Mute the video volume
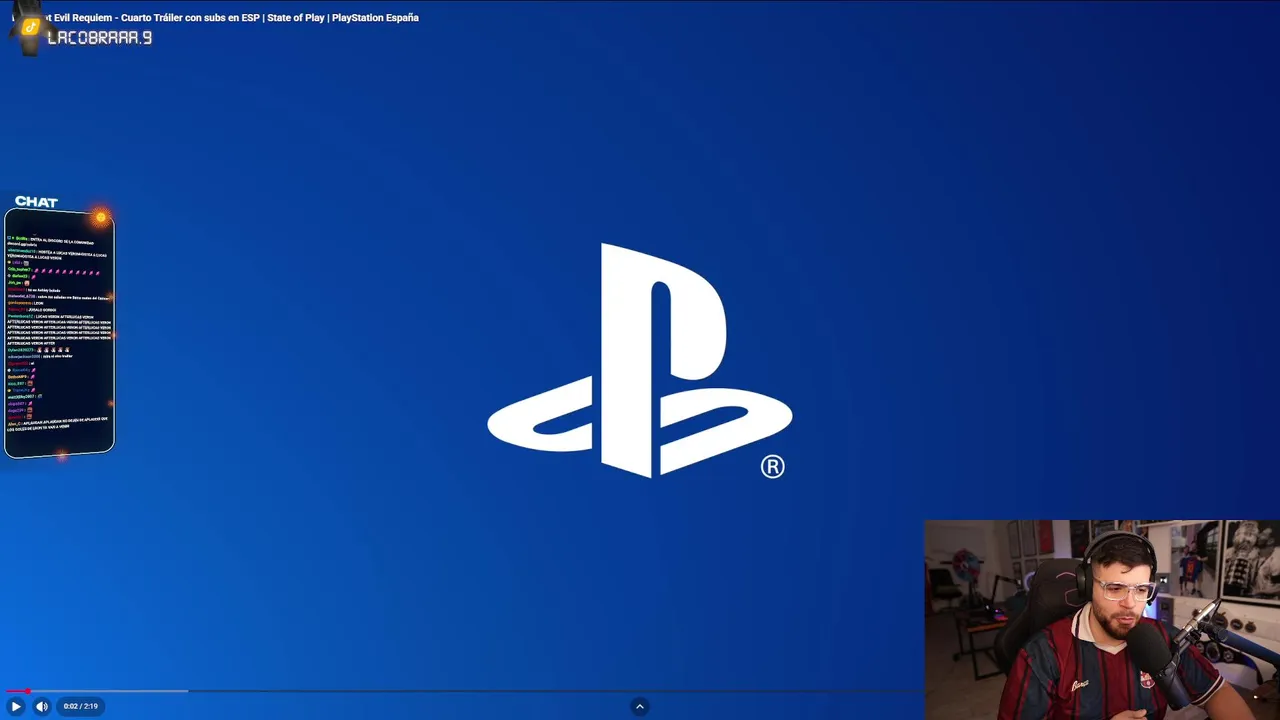Screen dimensions: 1280x720 pos(42,706)
